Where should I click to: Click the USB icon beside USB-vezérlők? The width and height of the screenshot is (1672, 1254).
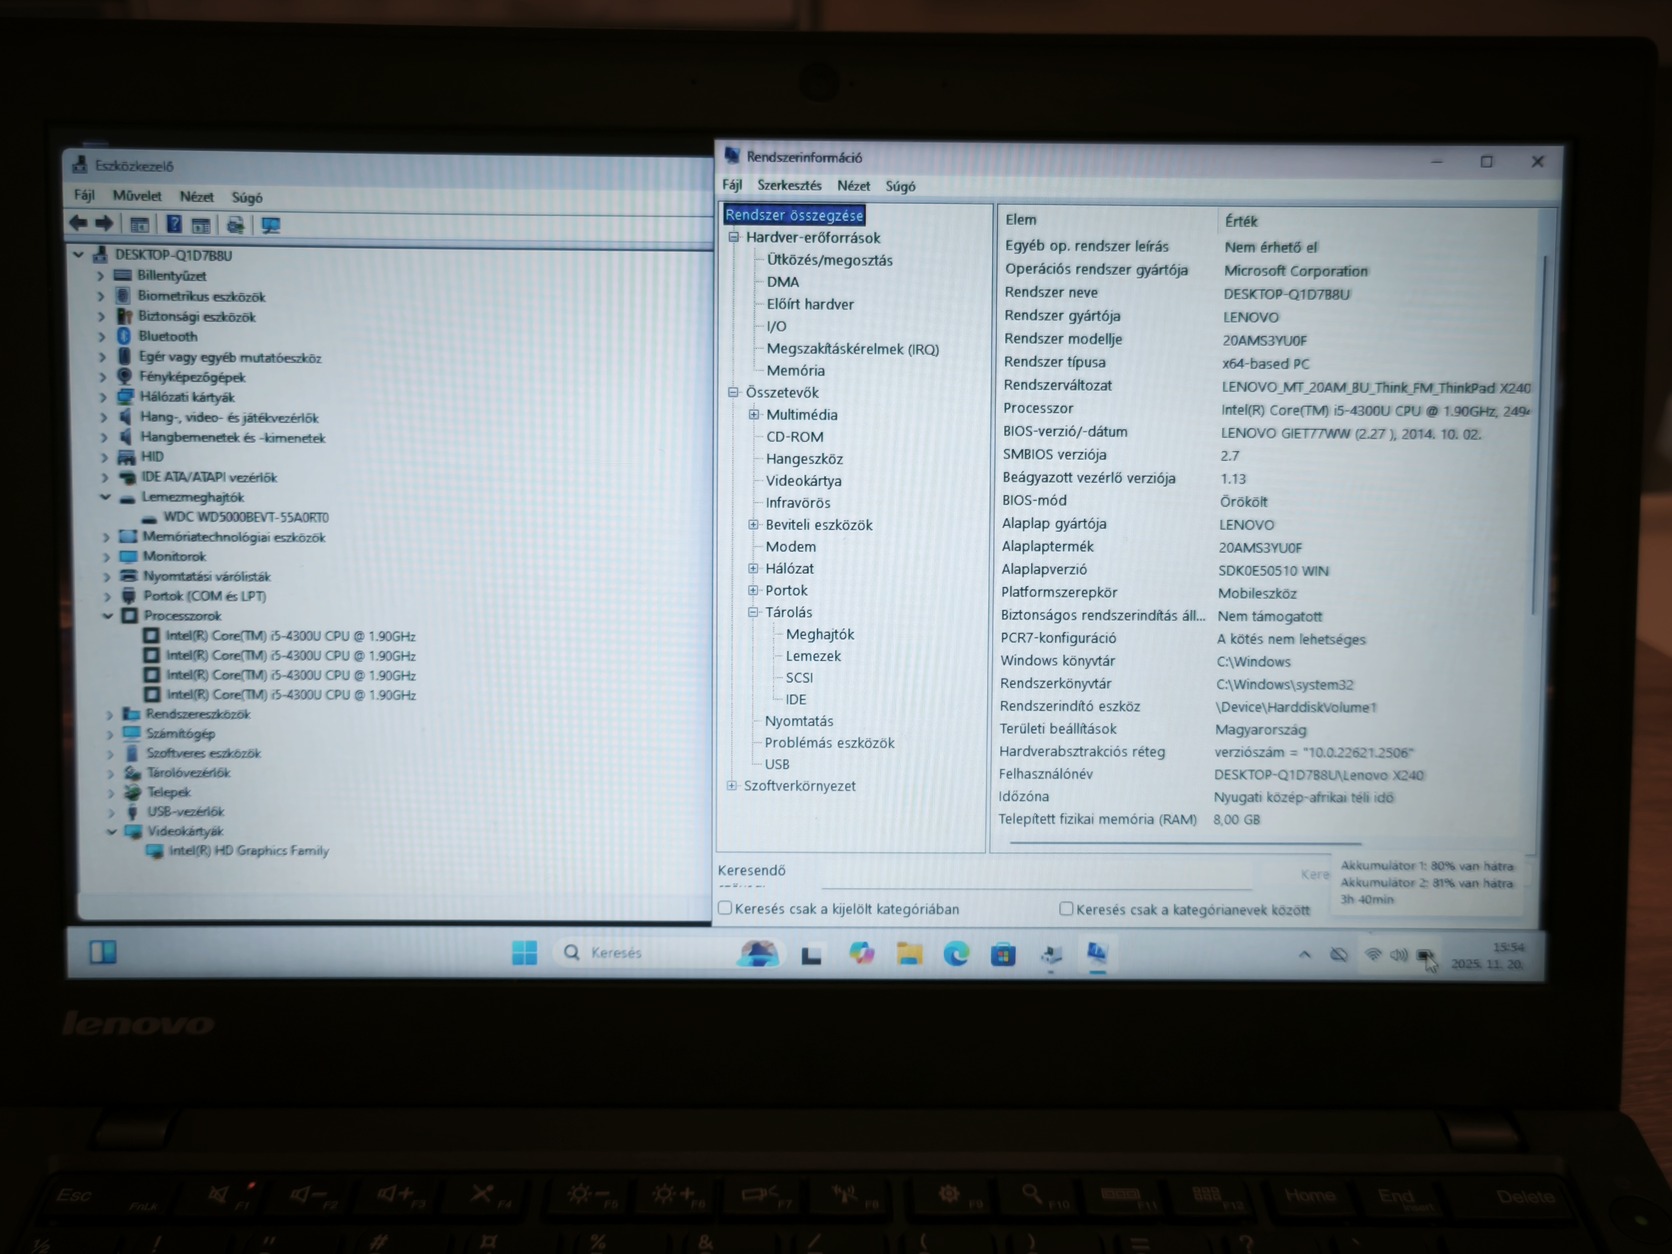point(132,811)
